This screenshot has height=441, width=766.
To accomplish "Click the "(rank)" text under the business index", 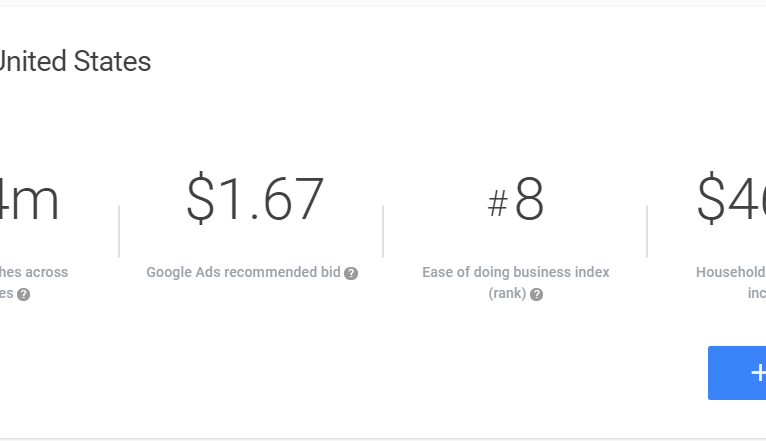I will pyautogui.click(x=507, y=294).
